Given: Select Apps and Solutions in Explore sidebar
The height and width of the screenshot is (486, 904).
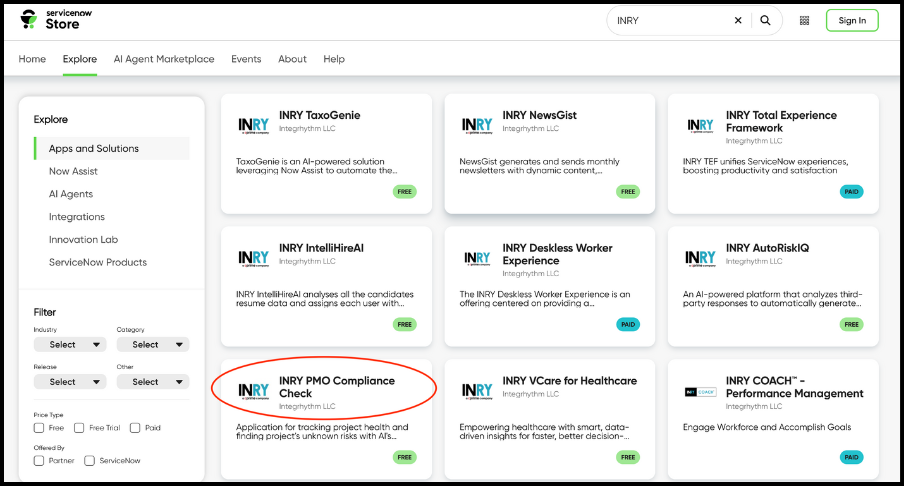Looking at the screenshot, I should tap(112, 148).
